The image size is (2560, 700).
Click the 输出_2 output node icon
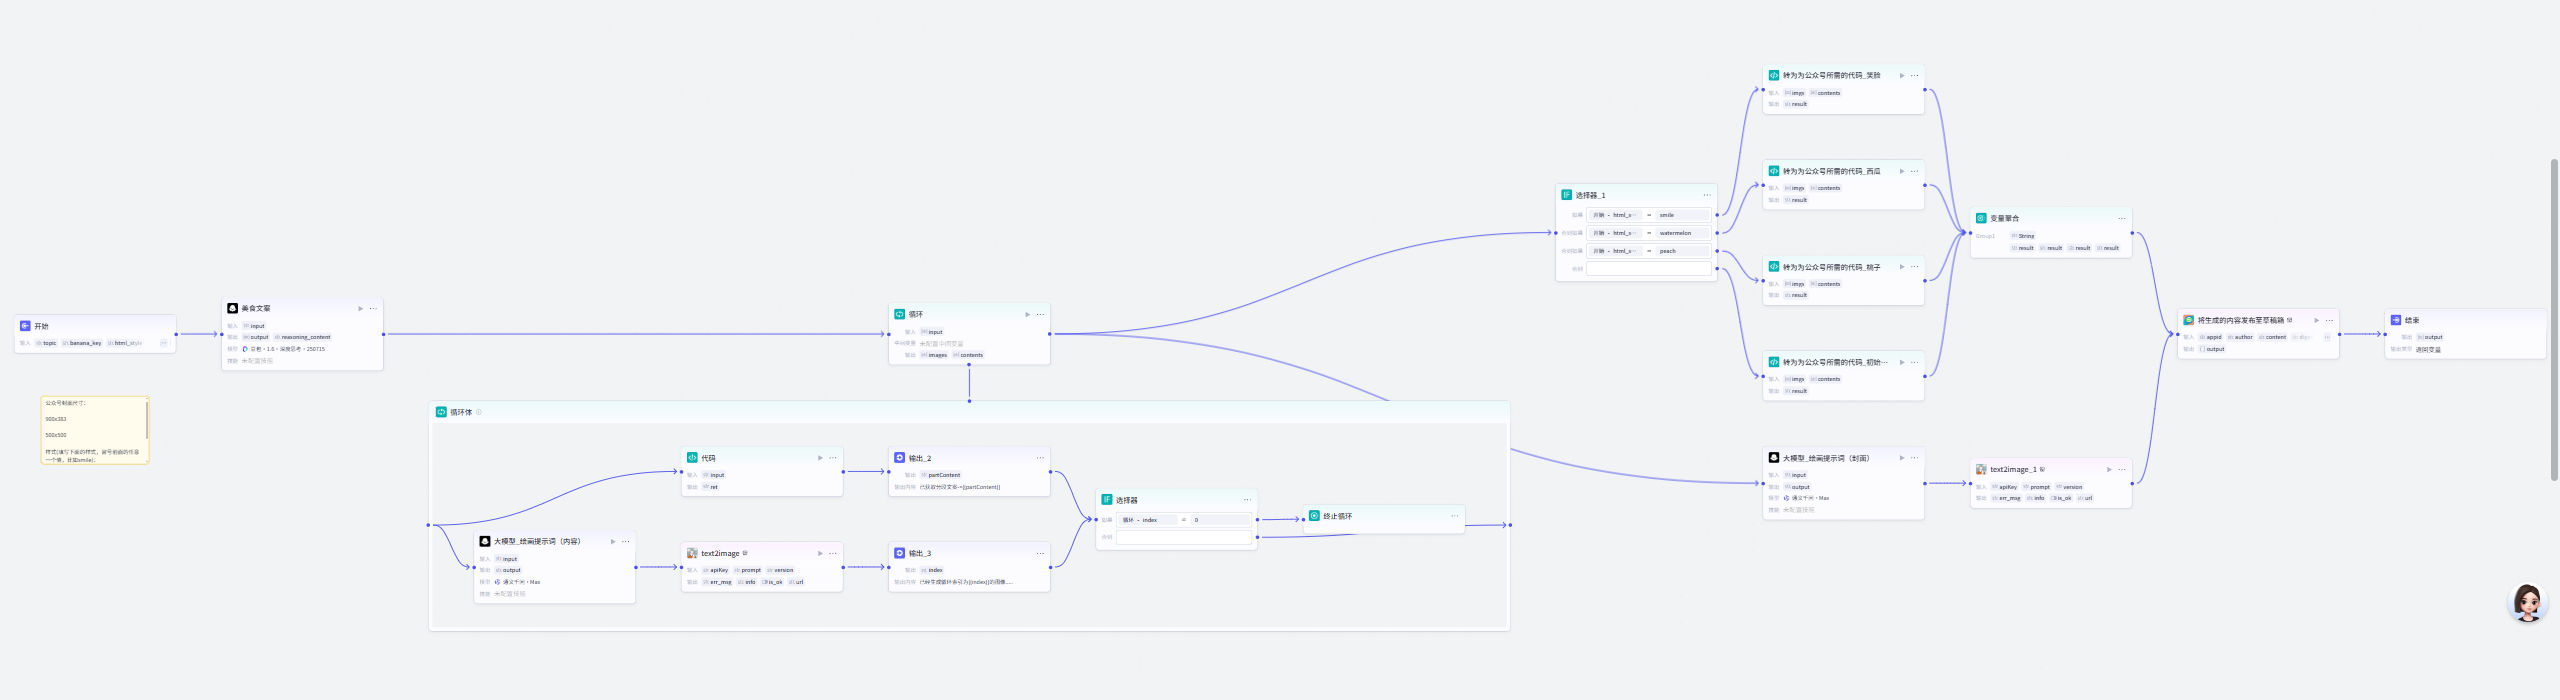[x=899, y=458]
